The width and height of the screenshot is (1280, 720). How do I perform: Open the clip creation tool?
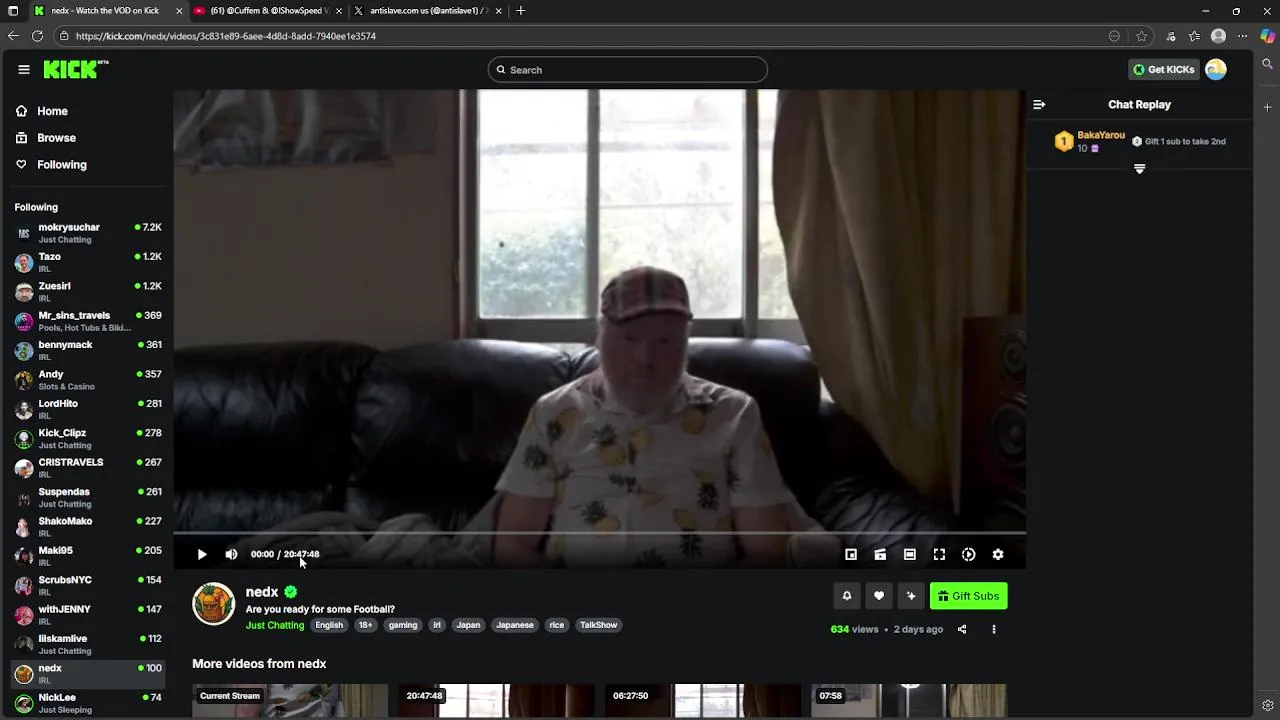coord(880,554)
